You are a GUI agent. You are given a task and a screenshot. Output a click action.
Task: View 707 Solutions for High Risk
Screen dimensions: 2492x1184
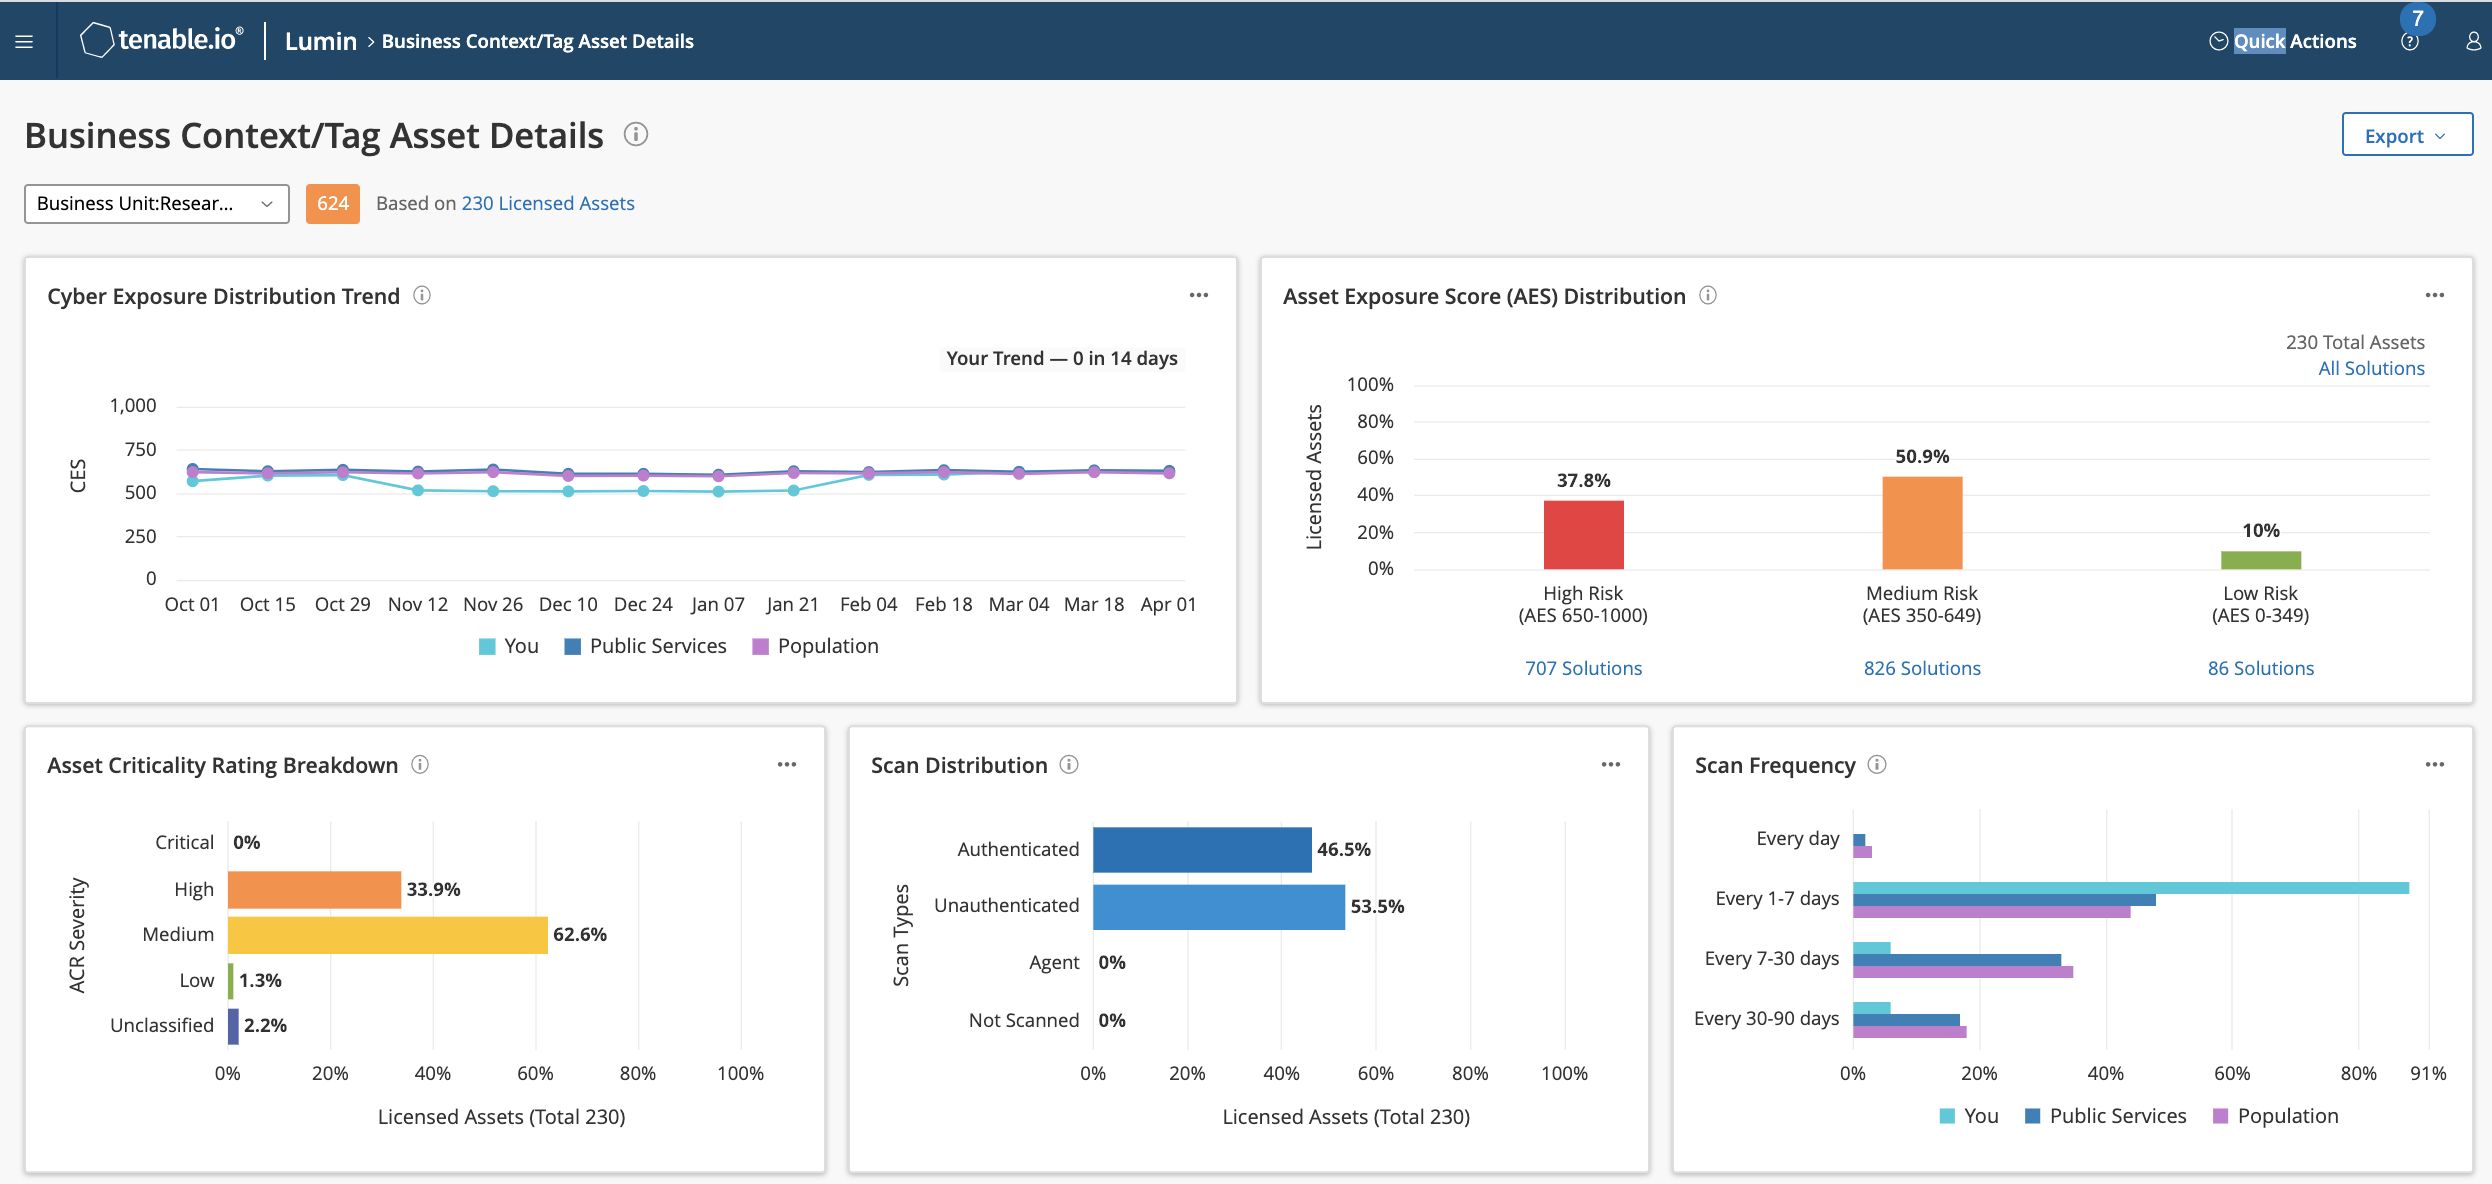tap(1583, 668)
